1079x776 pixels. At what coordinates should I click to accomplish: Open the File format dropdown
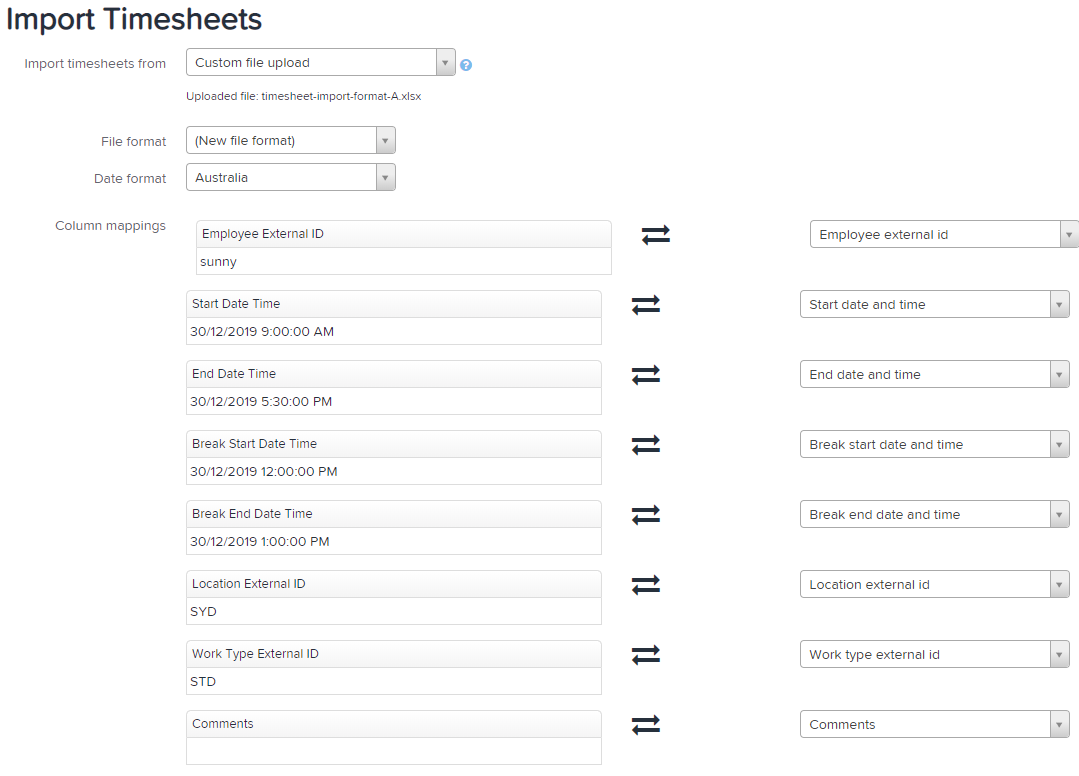[290, 140]
